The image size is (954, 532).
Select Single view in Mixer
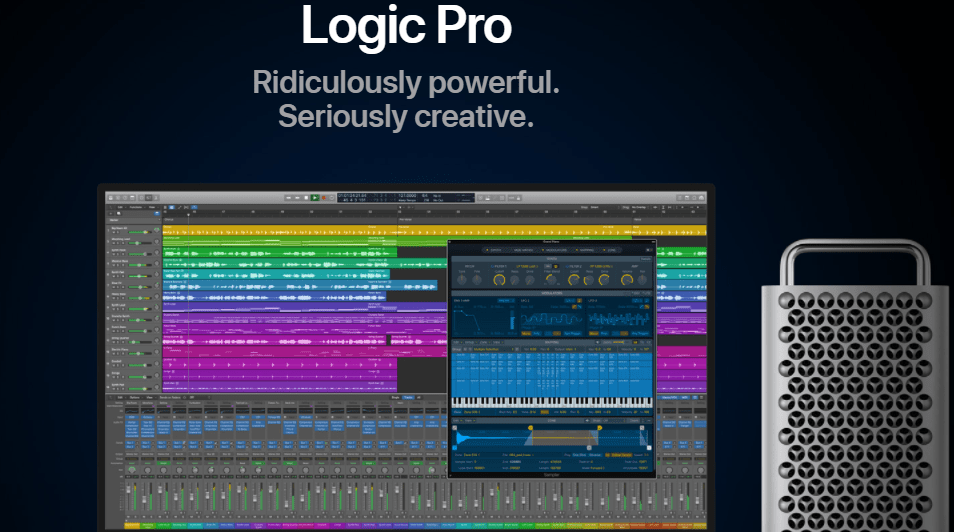tap(395, 397)
